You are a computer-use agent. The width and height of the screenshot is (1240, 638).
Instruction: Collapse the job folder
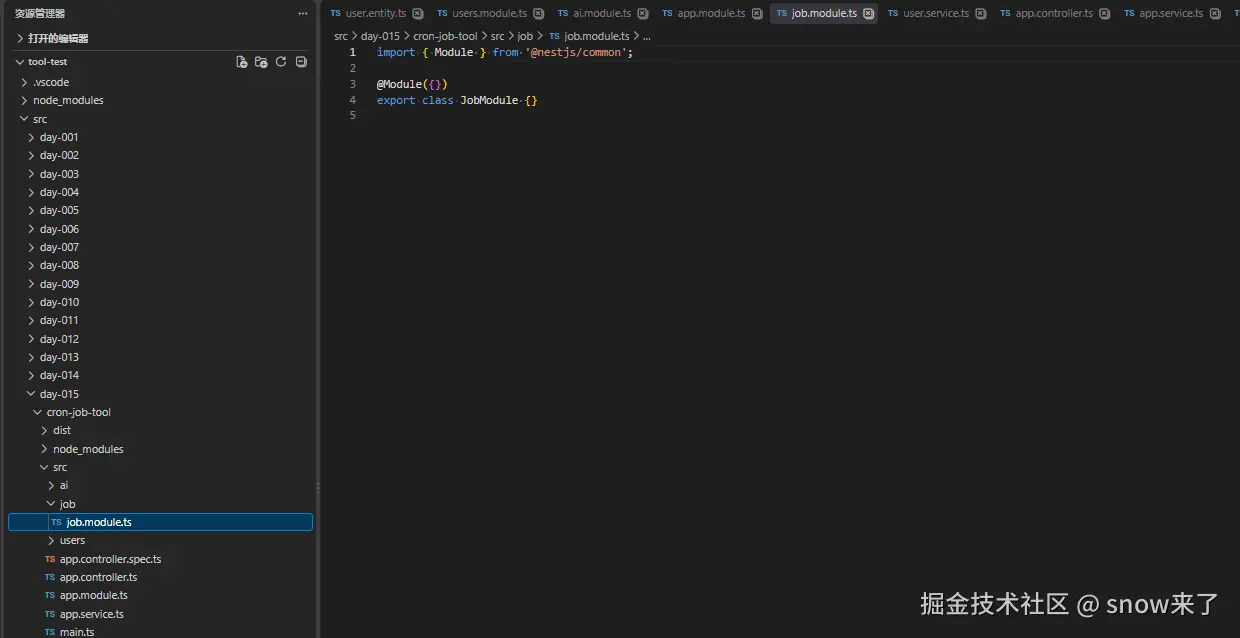pos(52,504)
